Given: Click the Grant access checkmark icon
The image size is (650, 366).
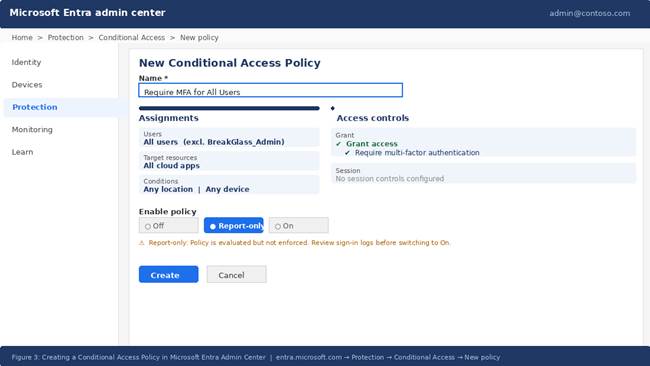Looking at the screenshot, I should pos(339,144).
